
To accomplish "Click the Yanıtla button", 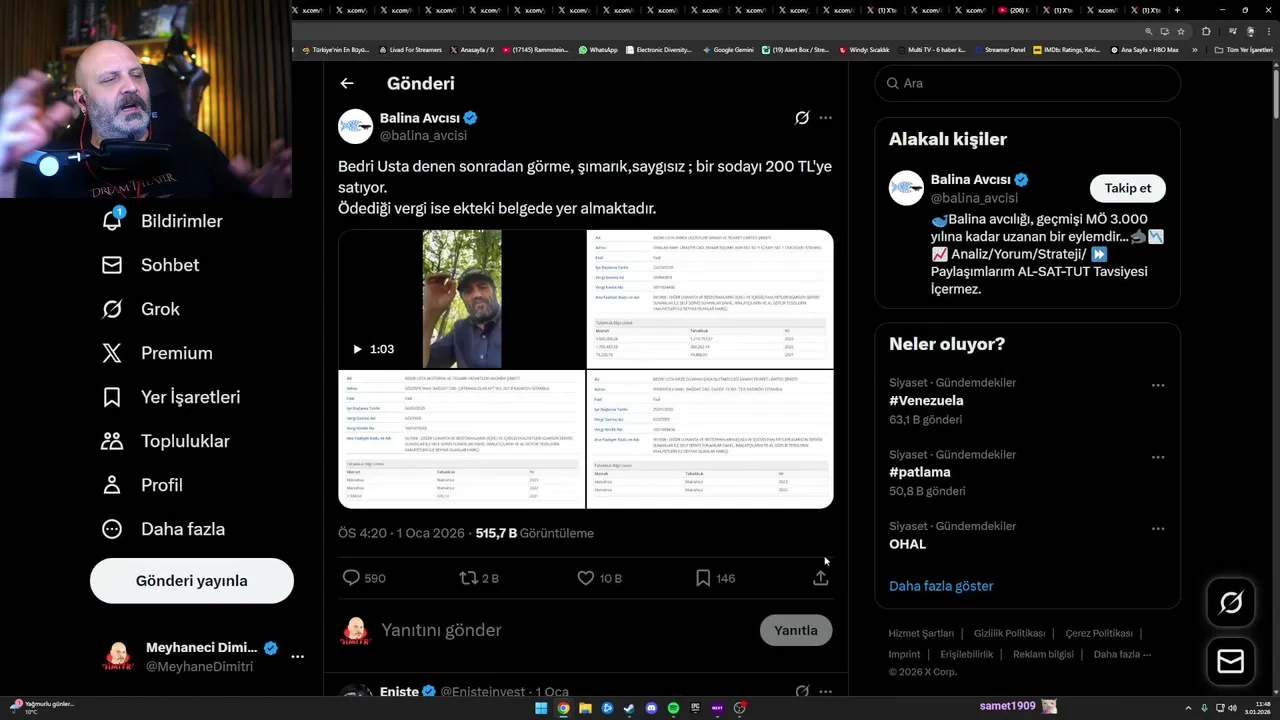I will pyautogui.click(x=796, y=630).
